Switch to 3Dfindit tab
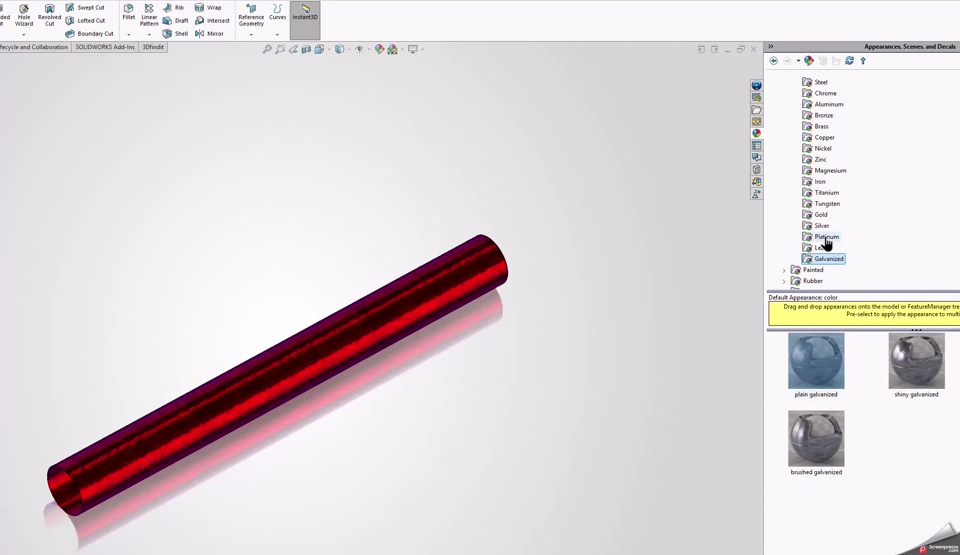The height and width of the screenshot is (555, 960). click(153, 47)
